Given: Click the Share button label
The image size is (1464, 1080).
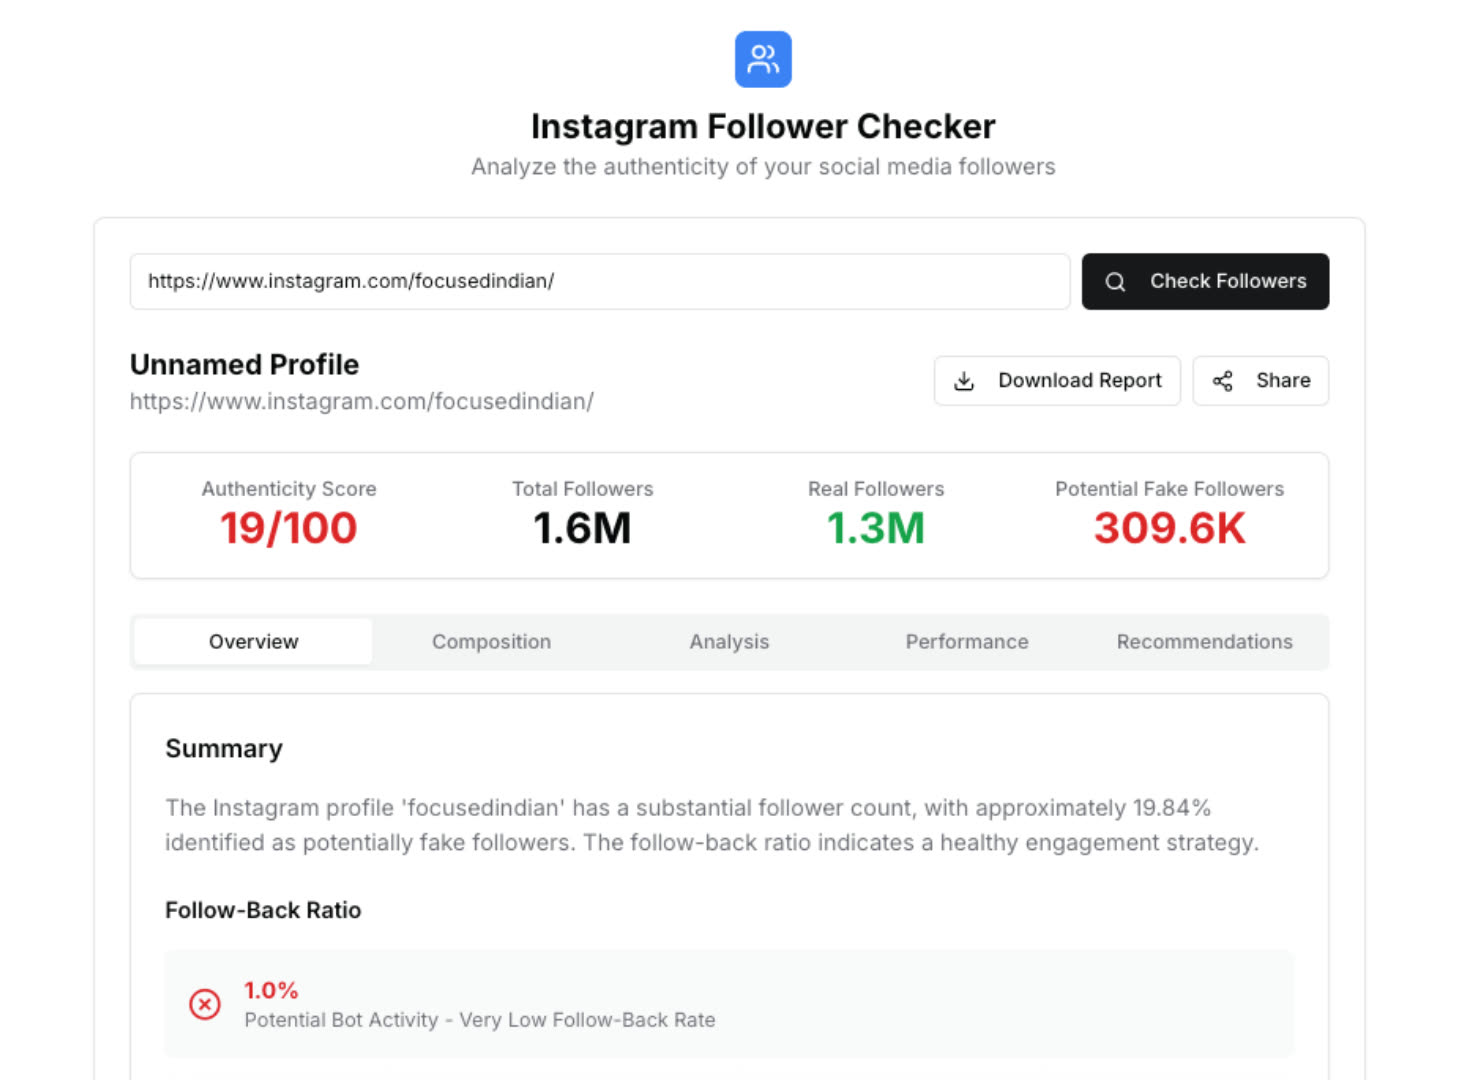Looking at the screenshot, I should point(1283,381).
